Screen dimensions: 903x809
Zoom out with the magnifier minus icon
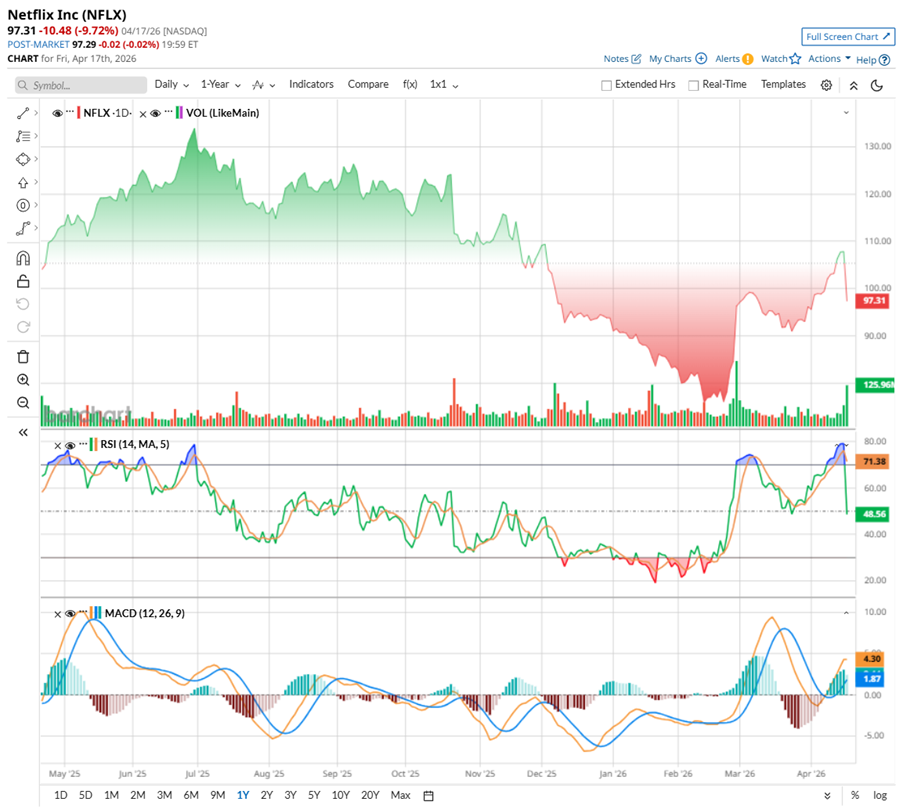tap(23, 403)
